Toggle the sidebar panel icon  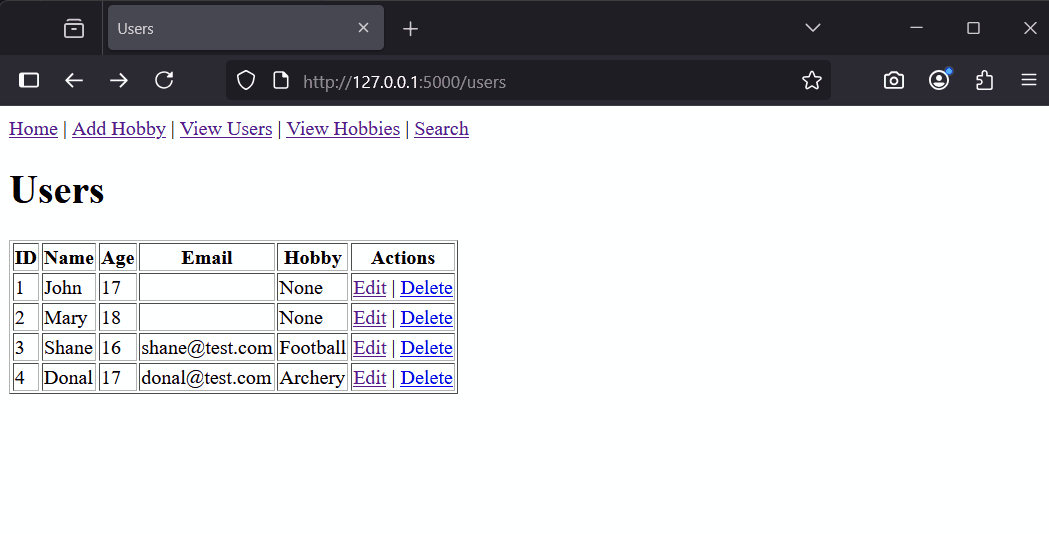coord(29,81)
